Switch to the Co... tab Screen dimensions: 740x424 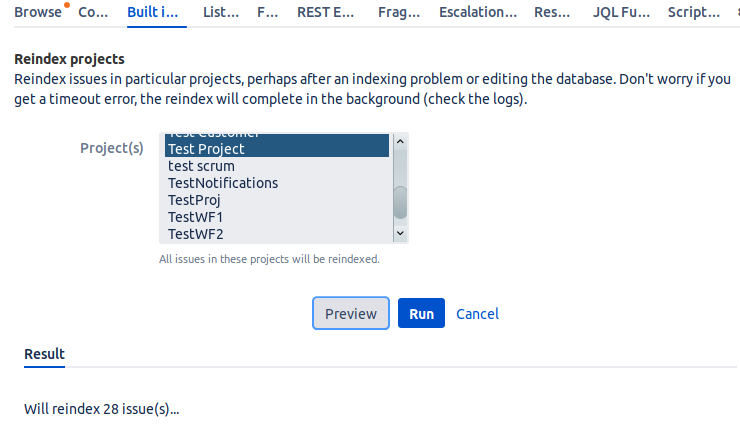click(x=93, y=13)
